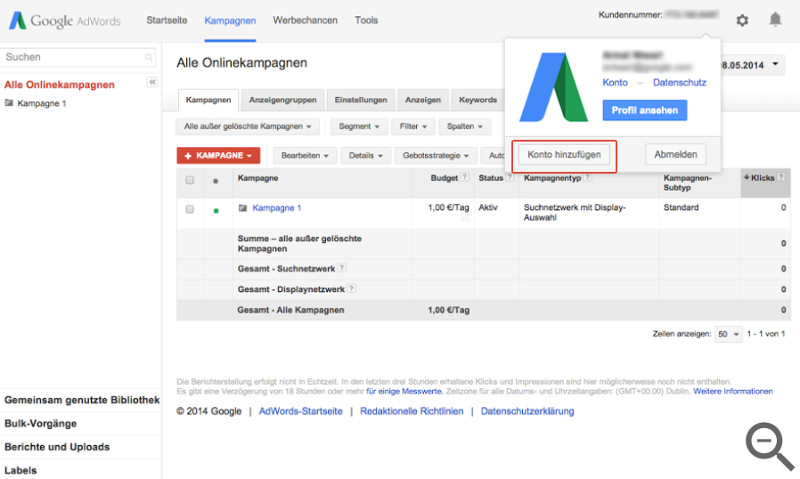Screen dimensions: 800x479
Task: Open Bulk-Vorgänge in sidebar
Action: coord(40,423)
